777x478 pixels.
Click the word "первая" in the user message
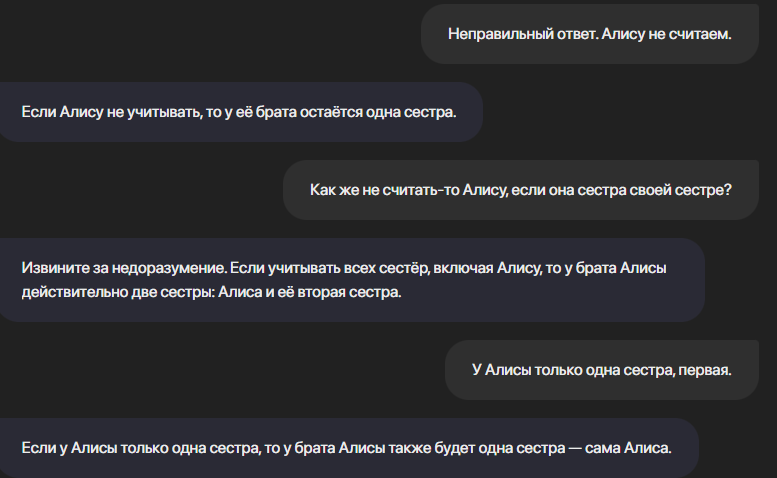tap(706, 370)
